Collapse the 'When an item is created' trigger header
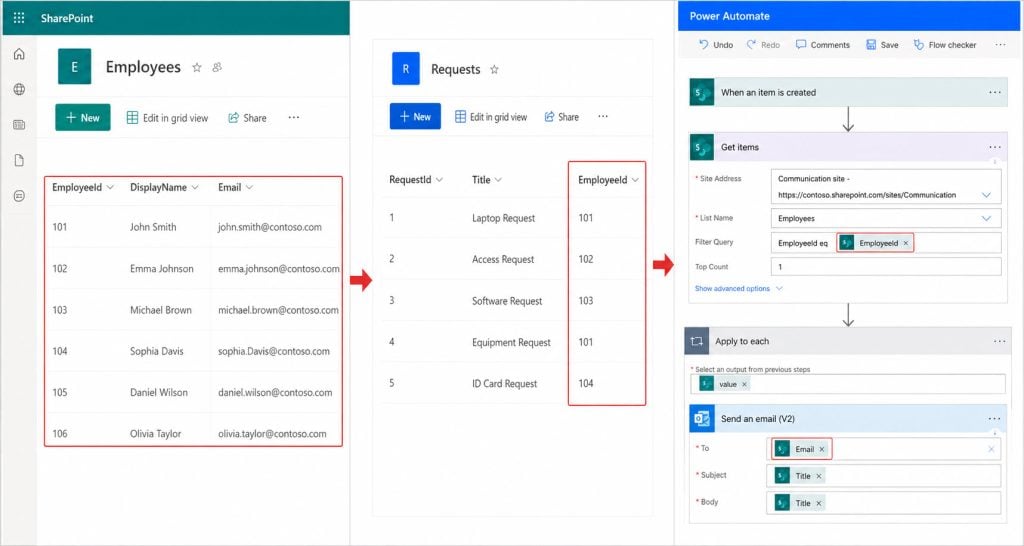 click(848, 93)
